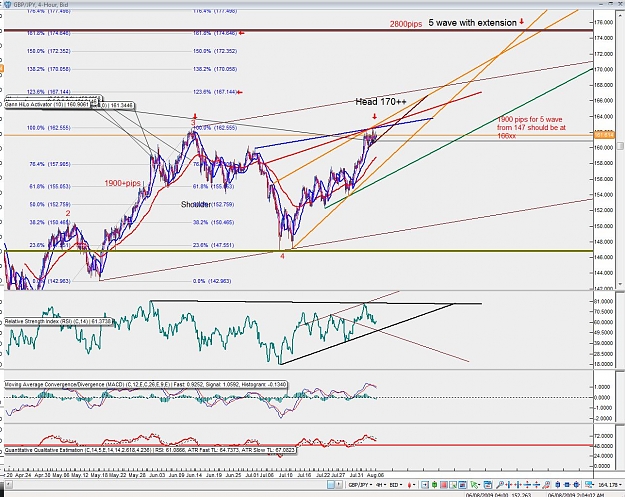Open the monitor layout icon dropdown

[x=589, y=485]
